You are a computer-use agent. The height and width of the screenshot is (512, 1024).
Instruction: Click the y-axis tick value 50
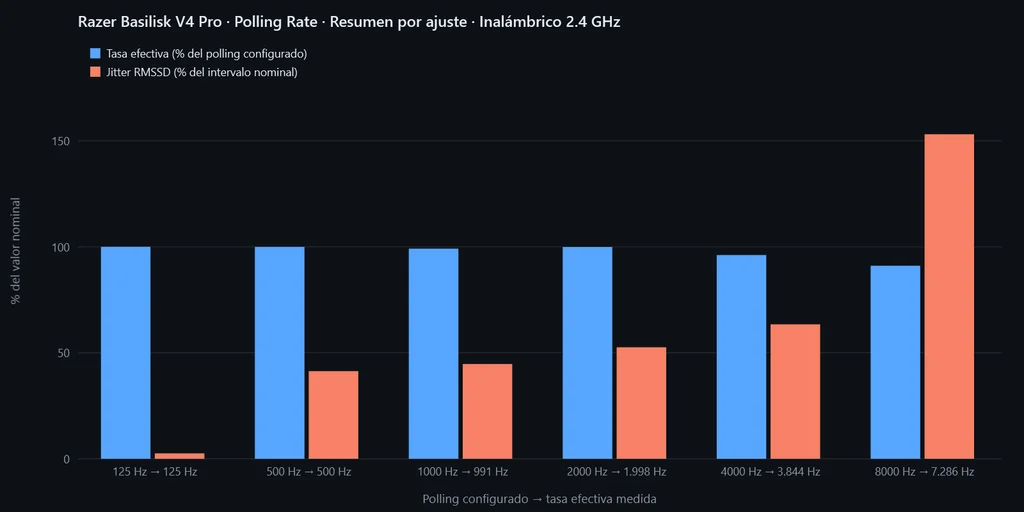64,353
